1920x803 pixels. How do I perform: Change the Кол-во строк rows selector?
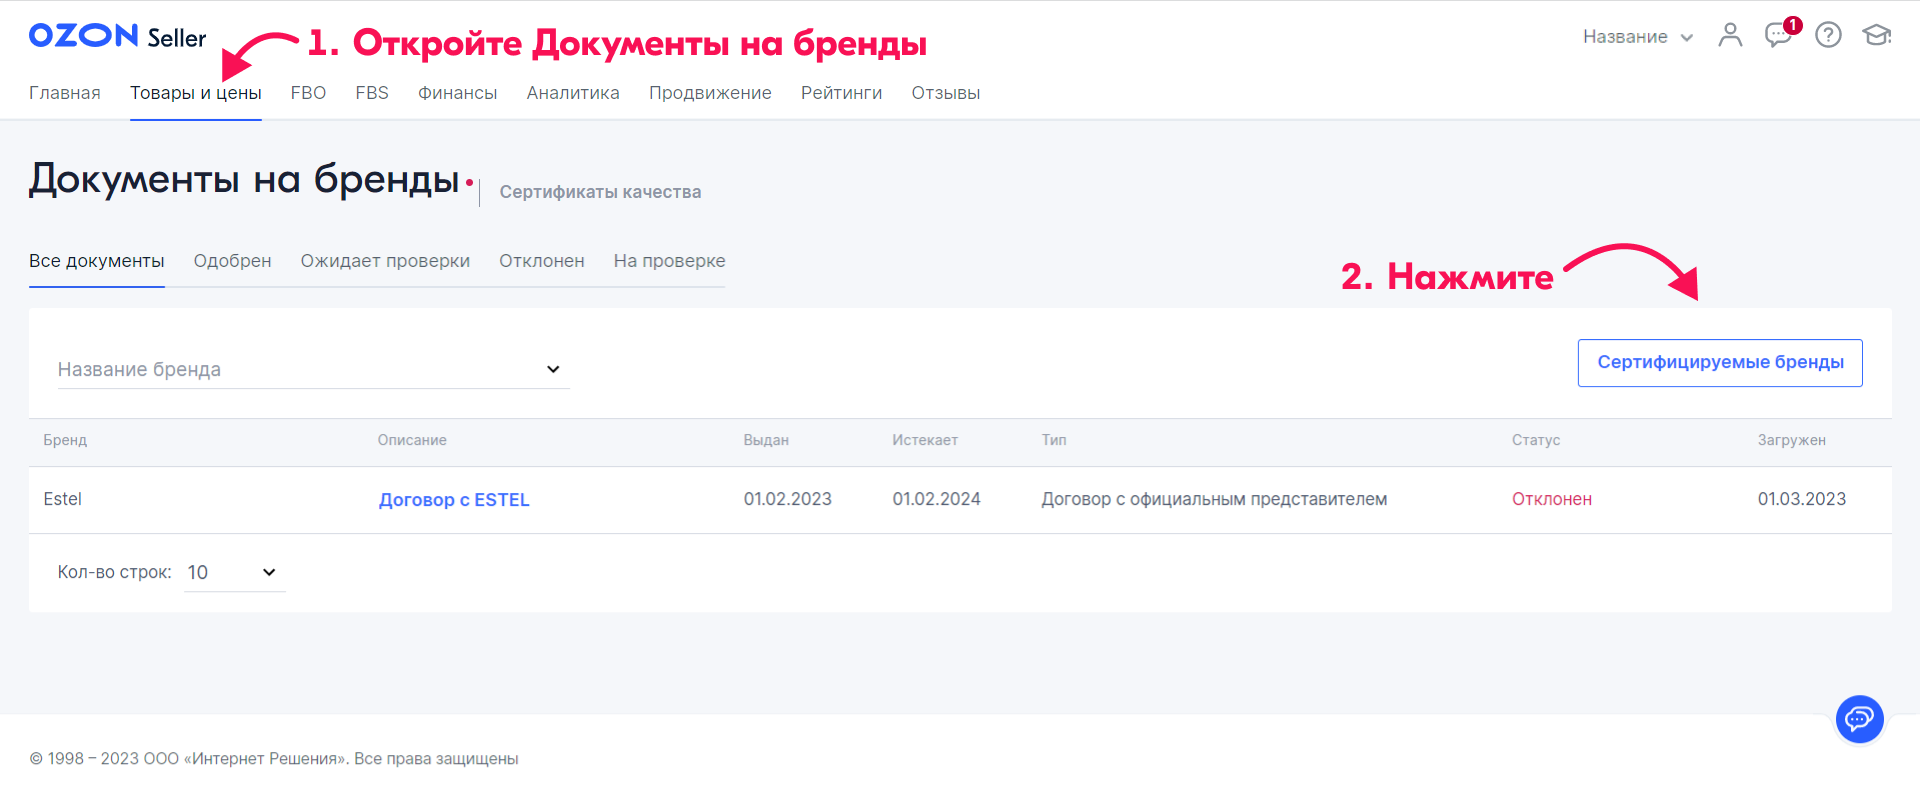coord(234,573)
